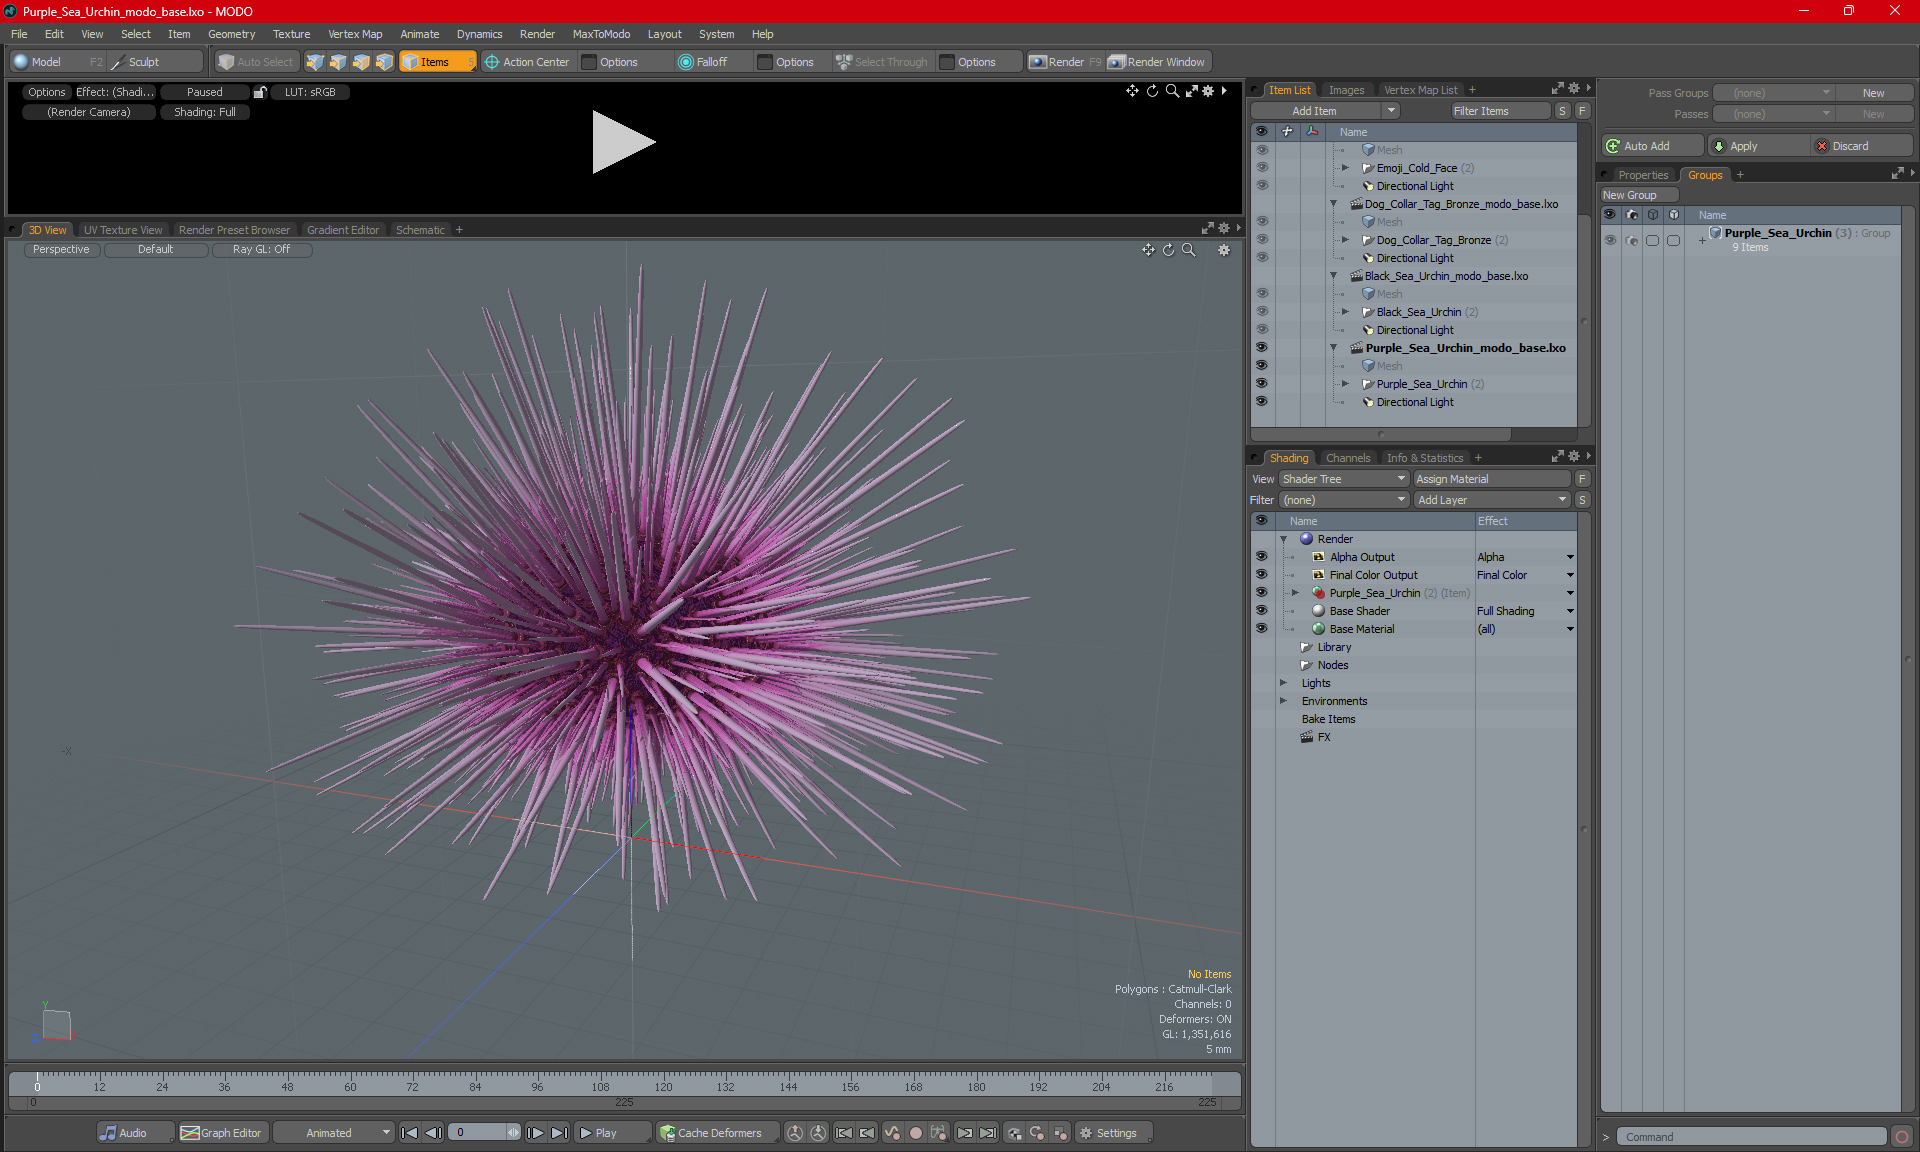1920x1152 pixels.
Task: Collapse Purple_Sea_Urchin_modo_base.lxo scene tree
Action: (x=1334, y=348)
